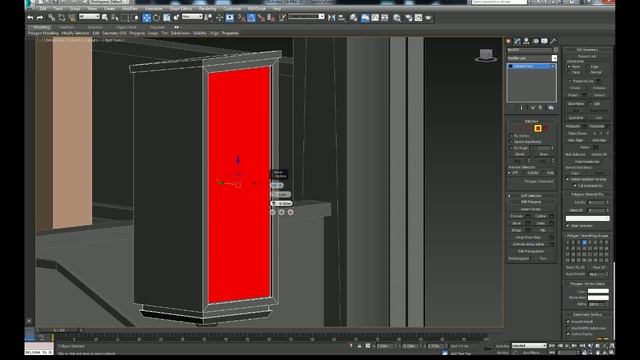This screenshot has width=640, height=360.
Task: Open the selection filter dropdown in toolbar
Action: coord(89,17)
